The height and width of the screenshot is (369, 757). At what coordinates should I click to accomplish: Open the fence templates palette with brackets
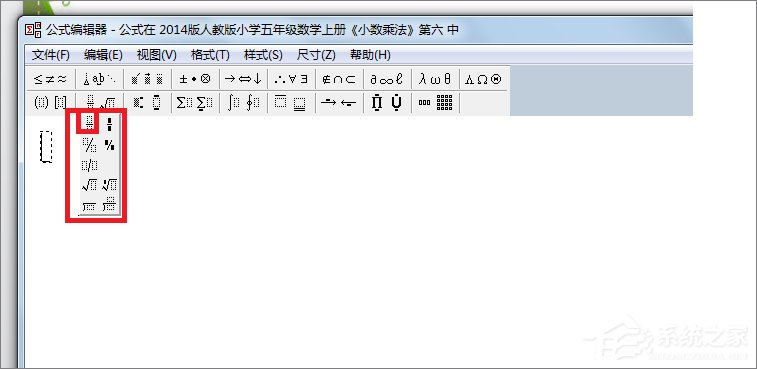(x=50, y=102)
